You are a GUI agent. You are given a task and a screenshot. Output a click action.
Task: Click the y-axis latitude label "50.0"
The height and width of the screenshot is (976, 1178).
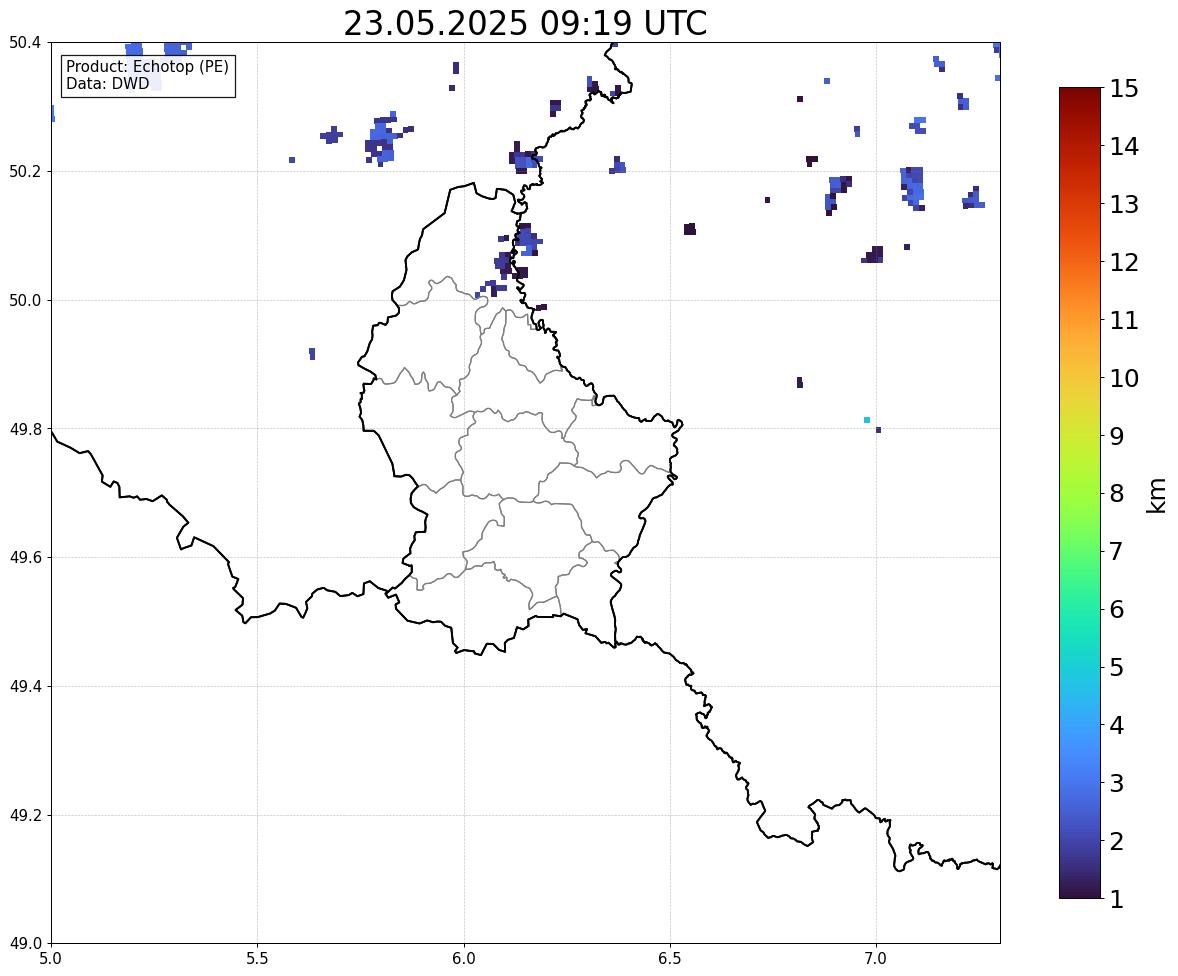[x=24, y=301]
